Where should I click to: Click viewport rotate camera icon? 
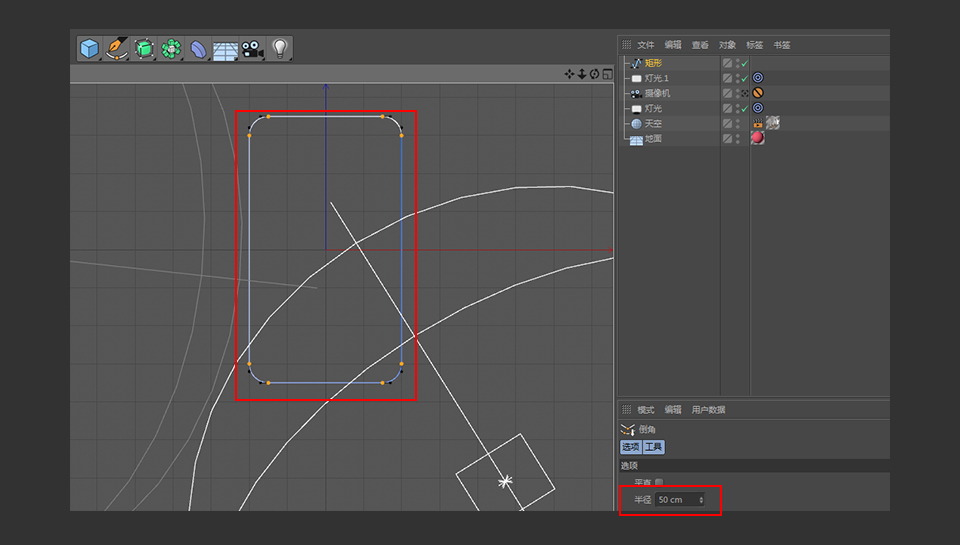594,74
